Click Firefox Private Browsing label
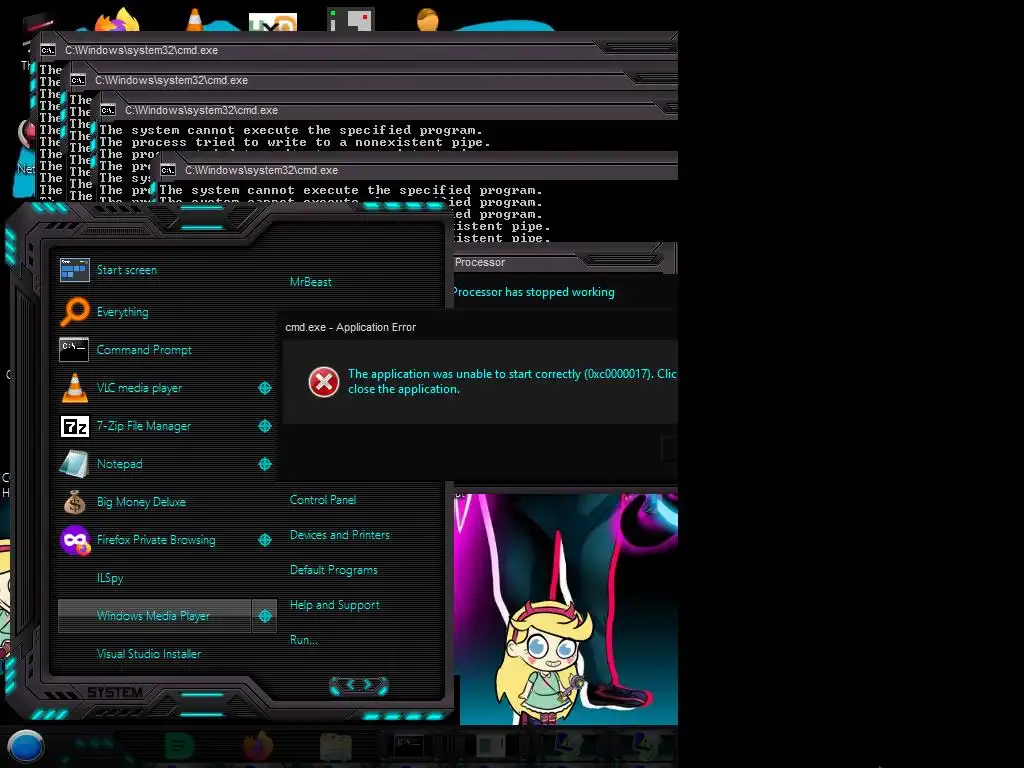Viewport: 1024px width, 768px height. pyautogui.click(x=156, y=540)
